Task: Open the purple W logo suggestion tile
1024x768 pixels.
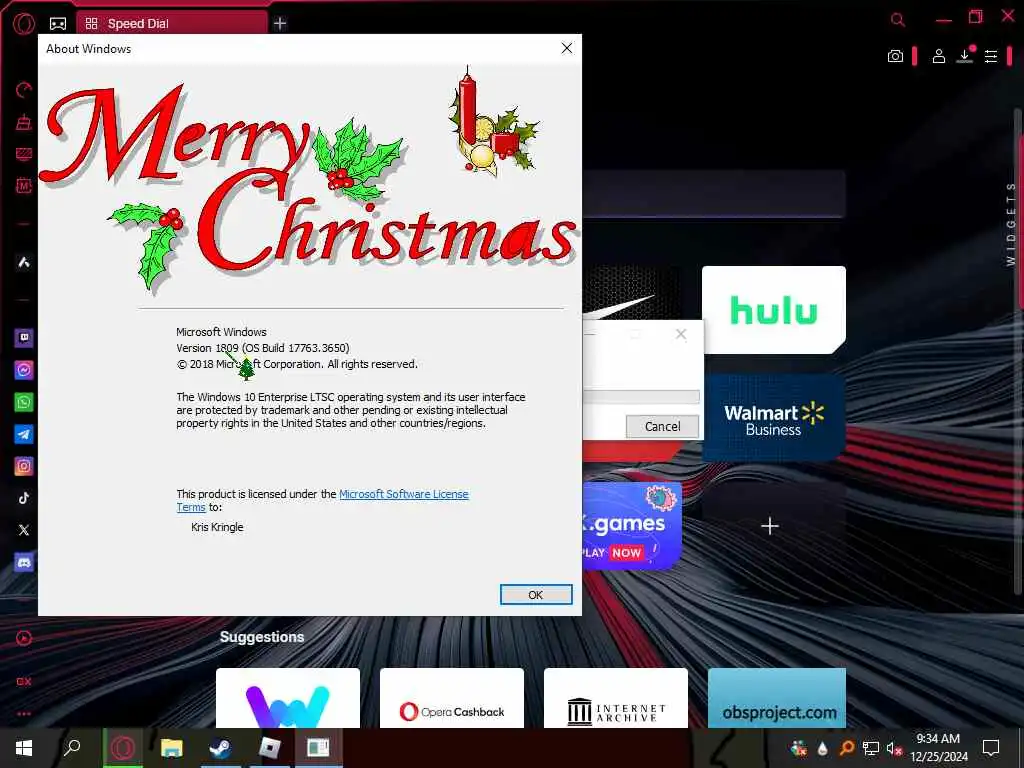Action: coord(288,698)
